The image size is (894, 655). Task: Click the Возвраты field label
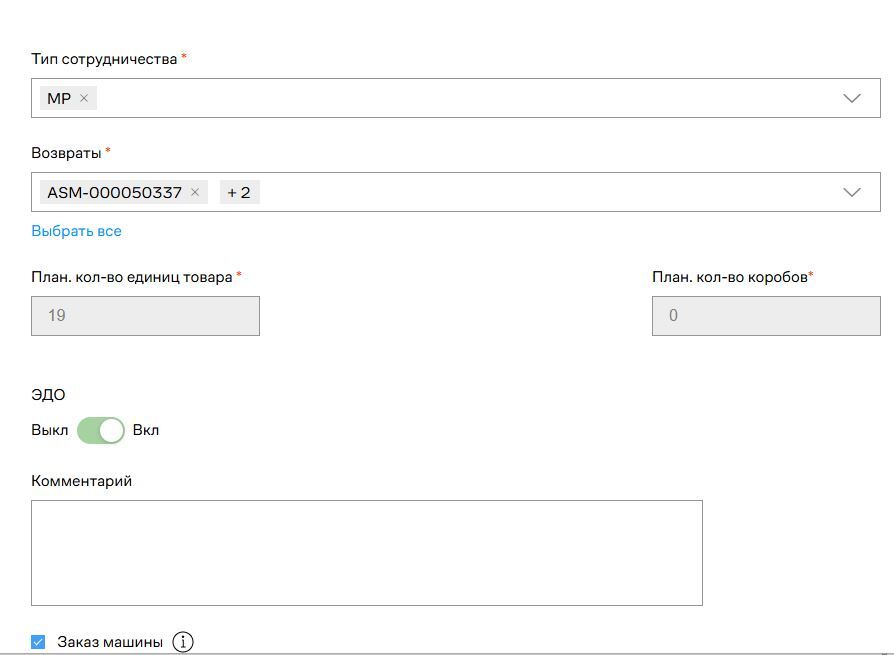(66, 153)
